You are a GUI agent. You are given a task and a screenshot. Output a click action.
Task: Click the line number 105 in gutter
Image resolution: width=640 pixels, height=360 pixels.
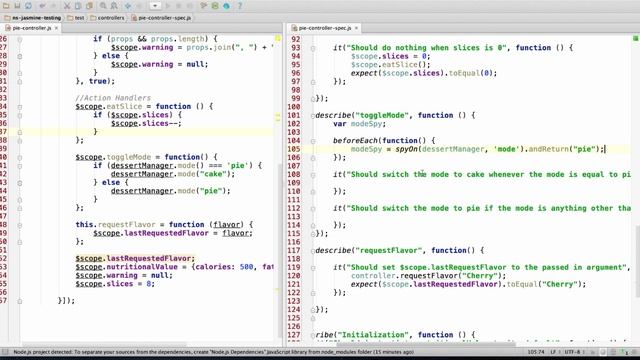tap(293, 149)
